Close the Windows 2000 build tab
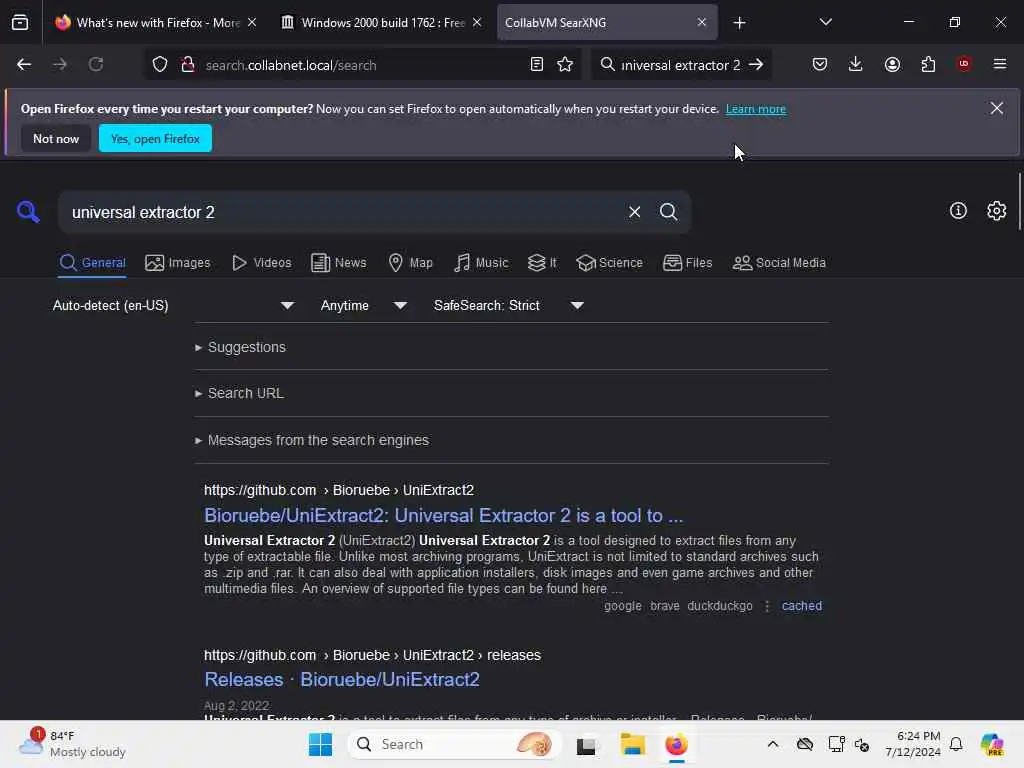The height and width of the screenshot is (768, 1024). (x=477, y=22)
